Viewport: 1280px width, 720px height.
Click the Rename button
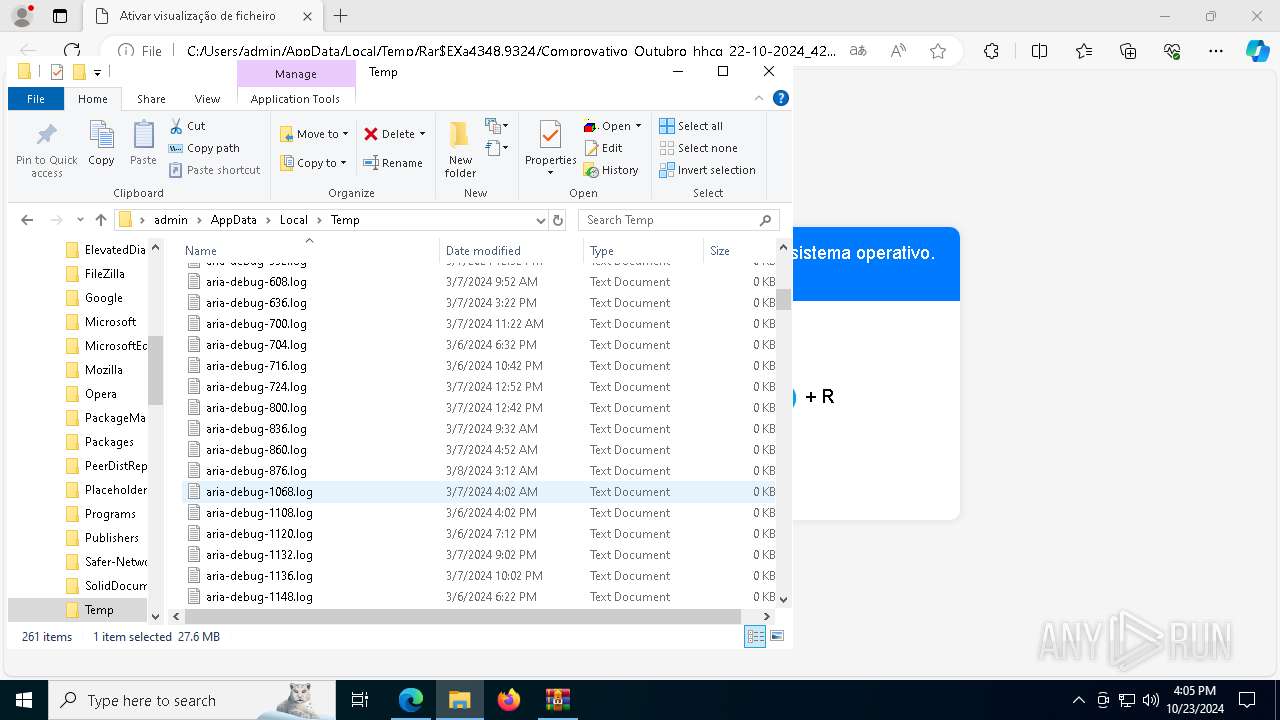tap(392, 162)
